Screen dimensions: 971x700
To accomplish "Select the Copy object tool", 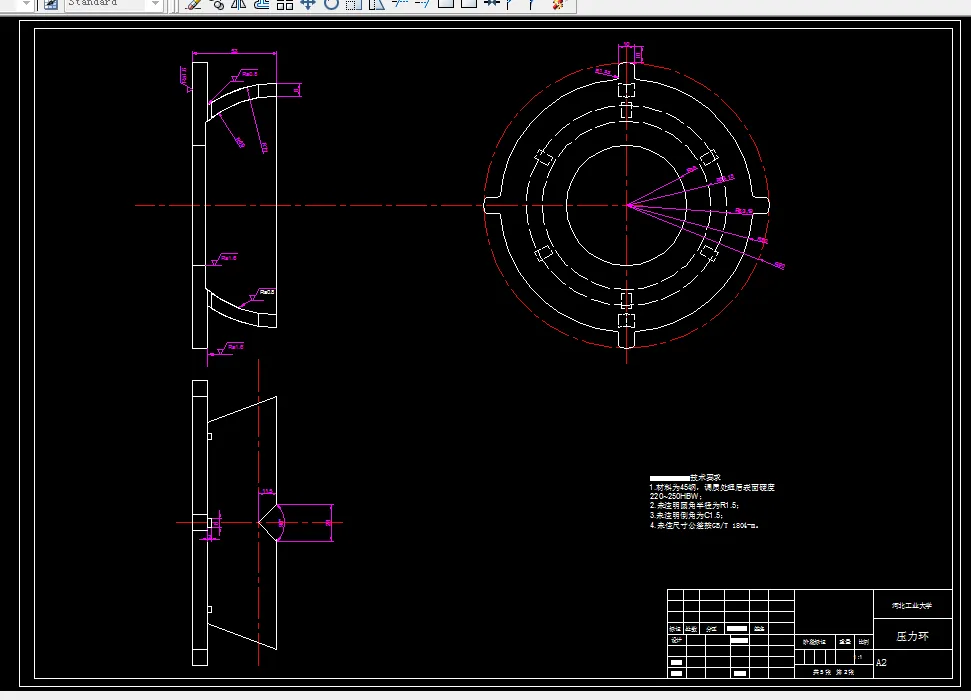I will point(217,4).
